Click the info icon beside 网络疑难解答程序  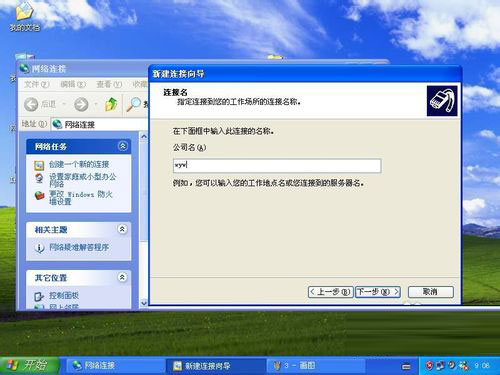39,248
